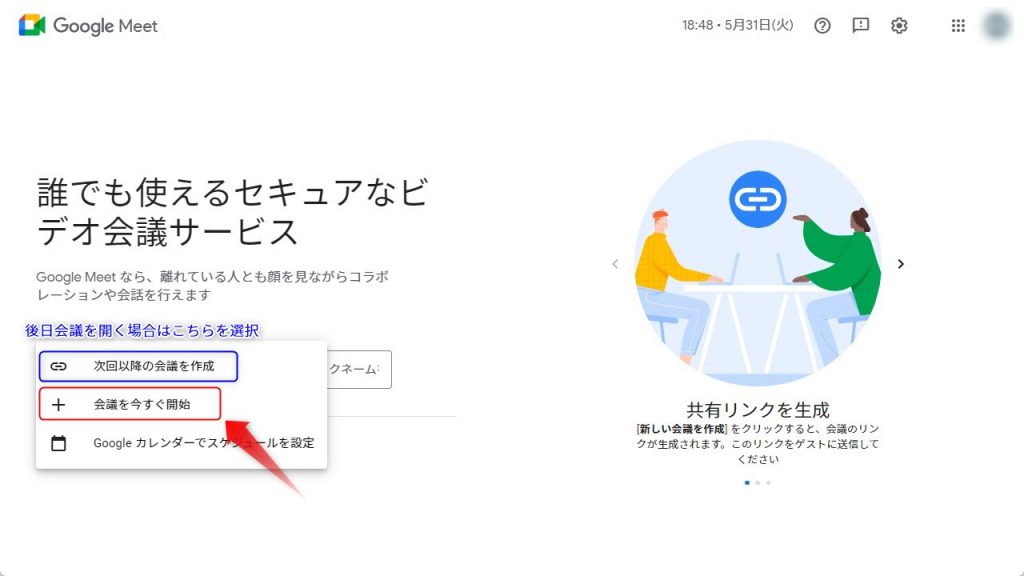Open the account profile avatar
1024x576 pixels.
[997, 25]
